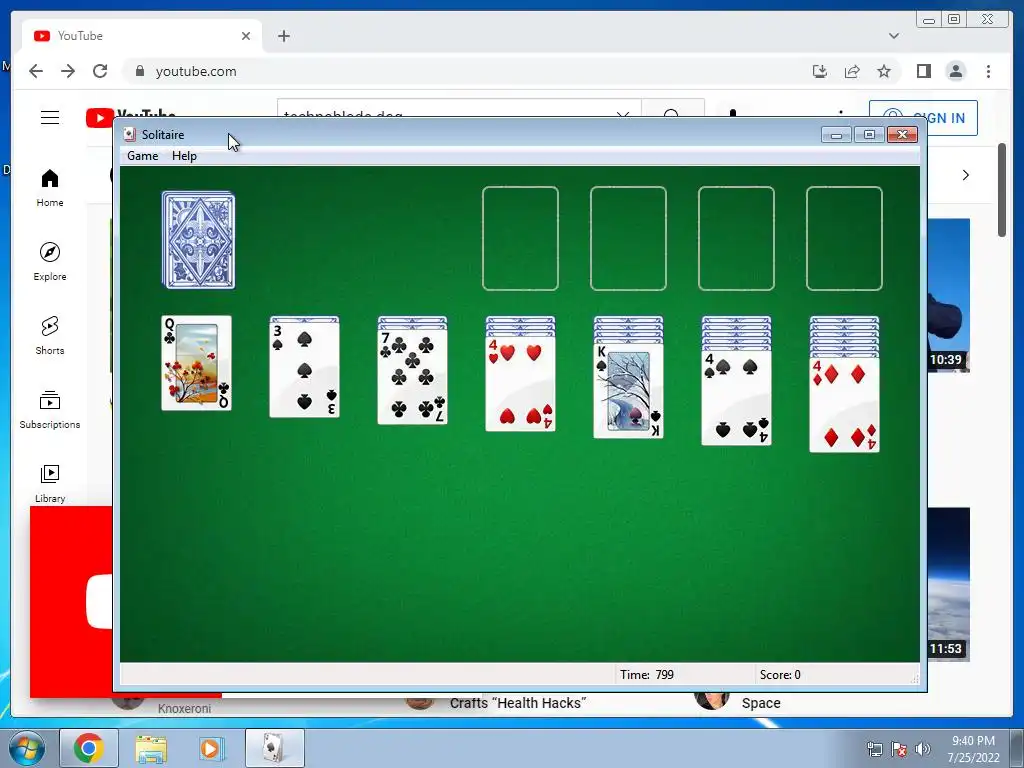Reload the YouTube page
The height and width of the screenshot is (768, 1024).
point(100,71)
